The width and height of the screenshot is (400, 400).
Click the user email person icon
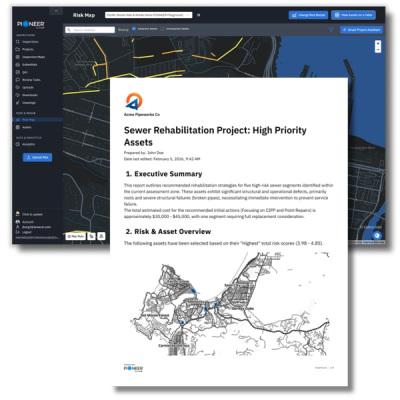[x=18, y=227]
